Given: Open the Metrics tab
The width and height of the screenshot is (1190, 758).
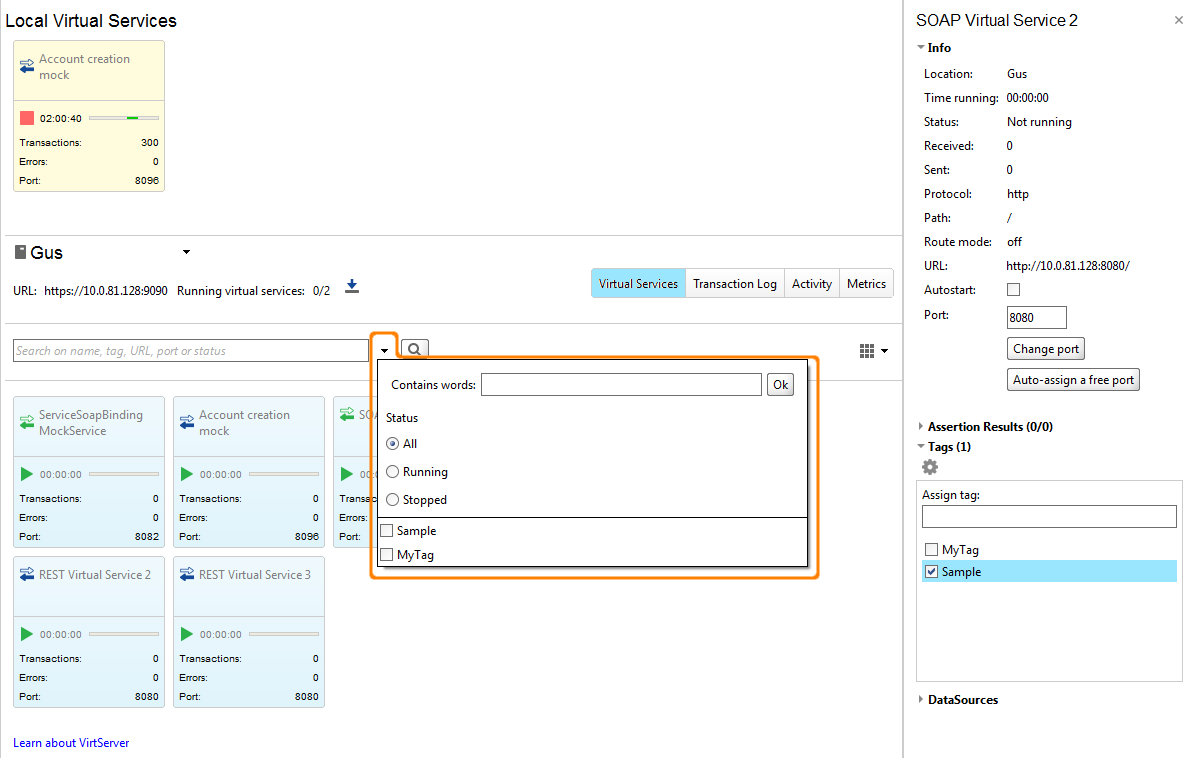Looking at the screenshot, I should 866,283.
